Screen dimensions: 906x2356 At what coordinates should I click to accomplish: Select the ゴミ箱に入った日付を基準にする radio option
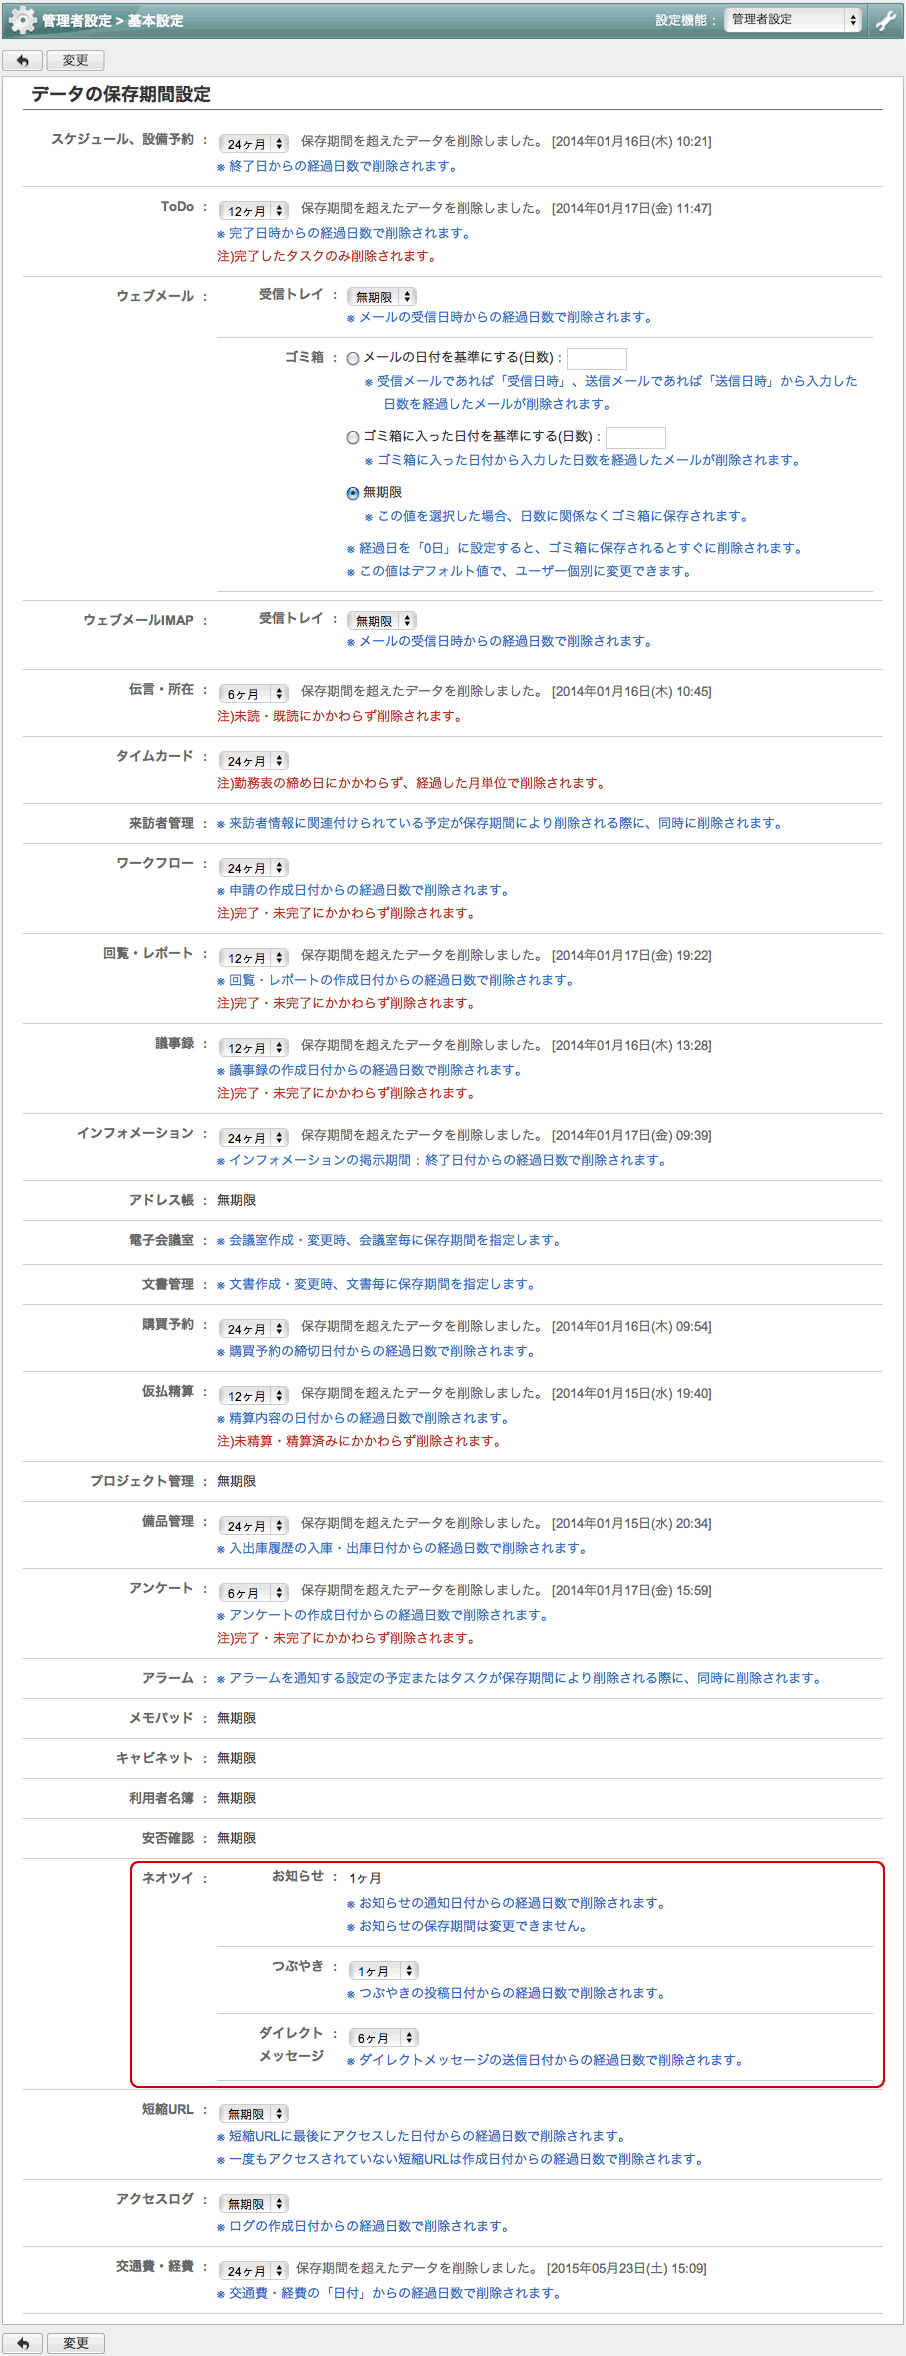tap(353, 437)
